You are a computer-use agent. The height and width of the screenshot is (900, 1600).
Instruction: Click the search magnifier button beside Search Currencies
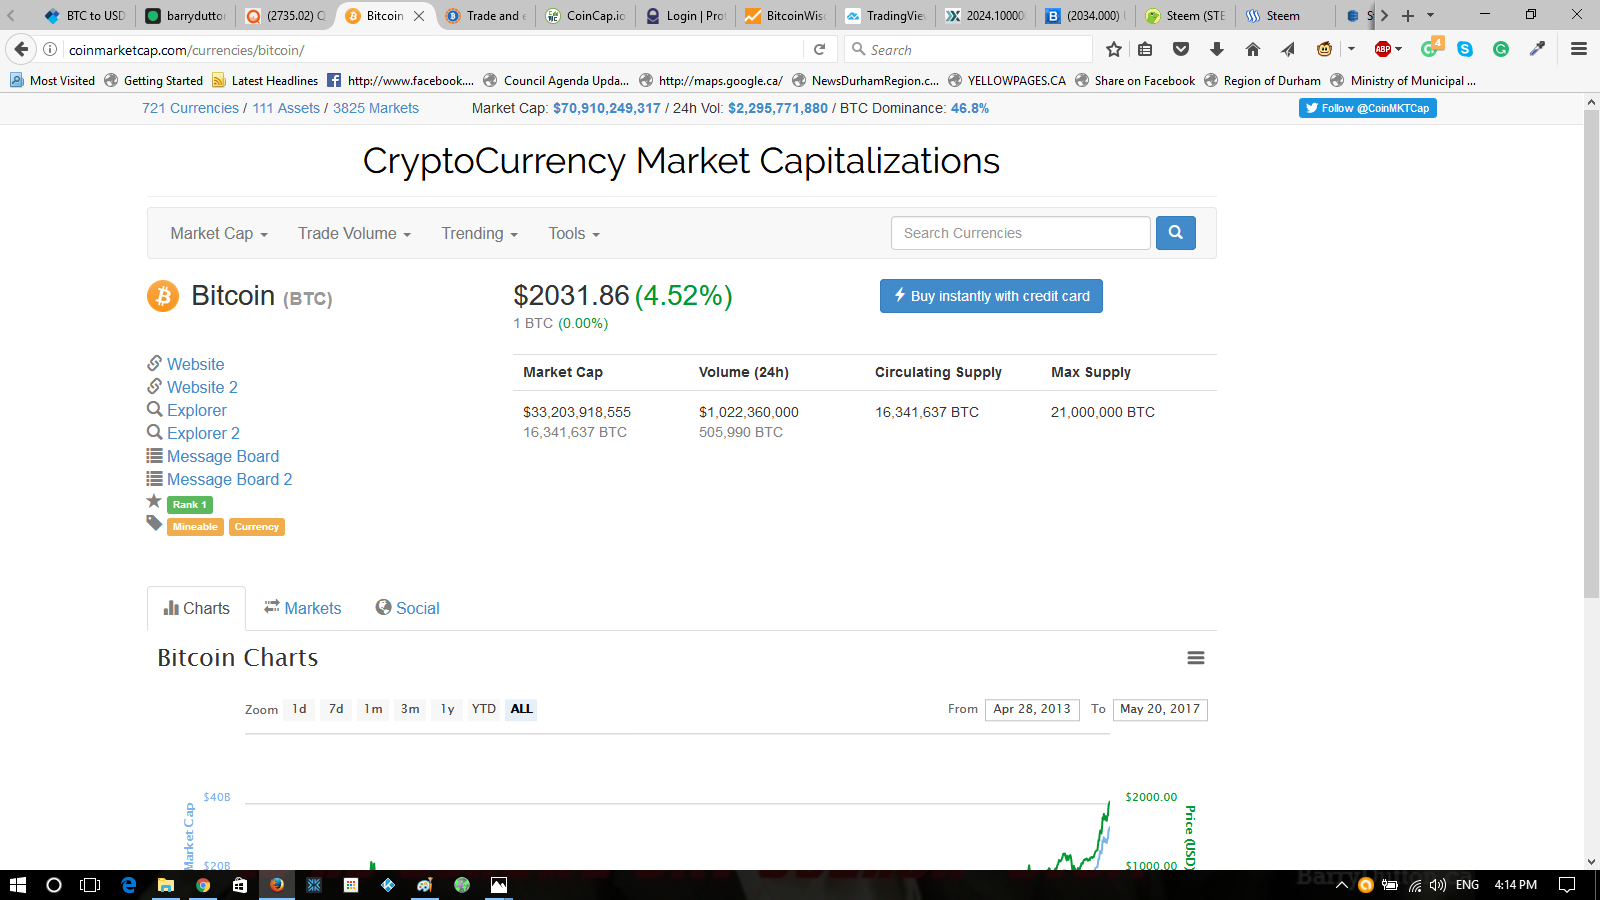[1176, 233]
